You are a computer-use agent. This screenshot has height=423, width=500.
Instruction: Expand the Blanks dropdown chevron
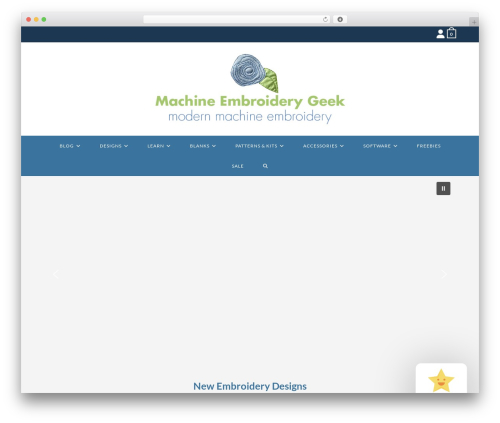pyautogui.click(x=214, y=146)
